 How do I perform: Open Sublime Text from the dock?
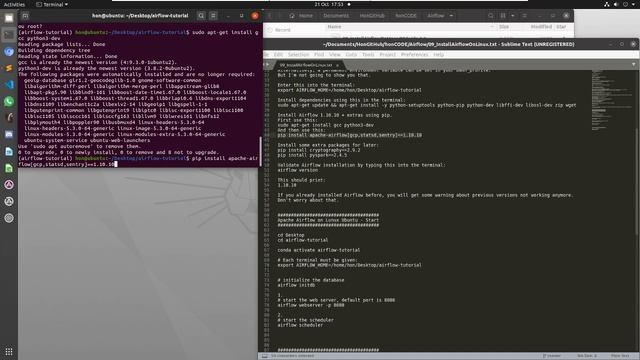9,68
